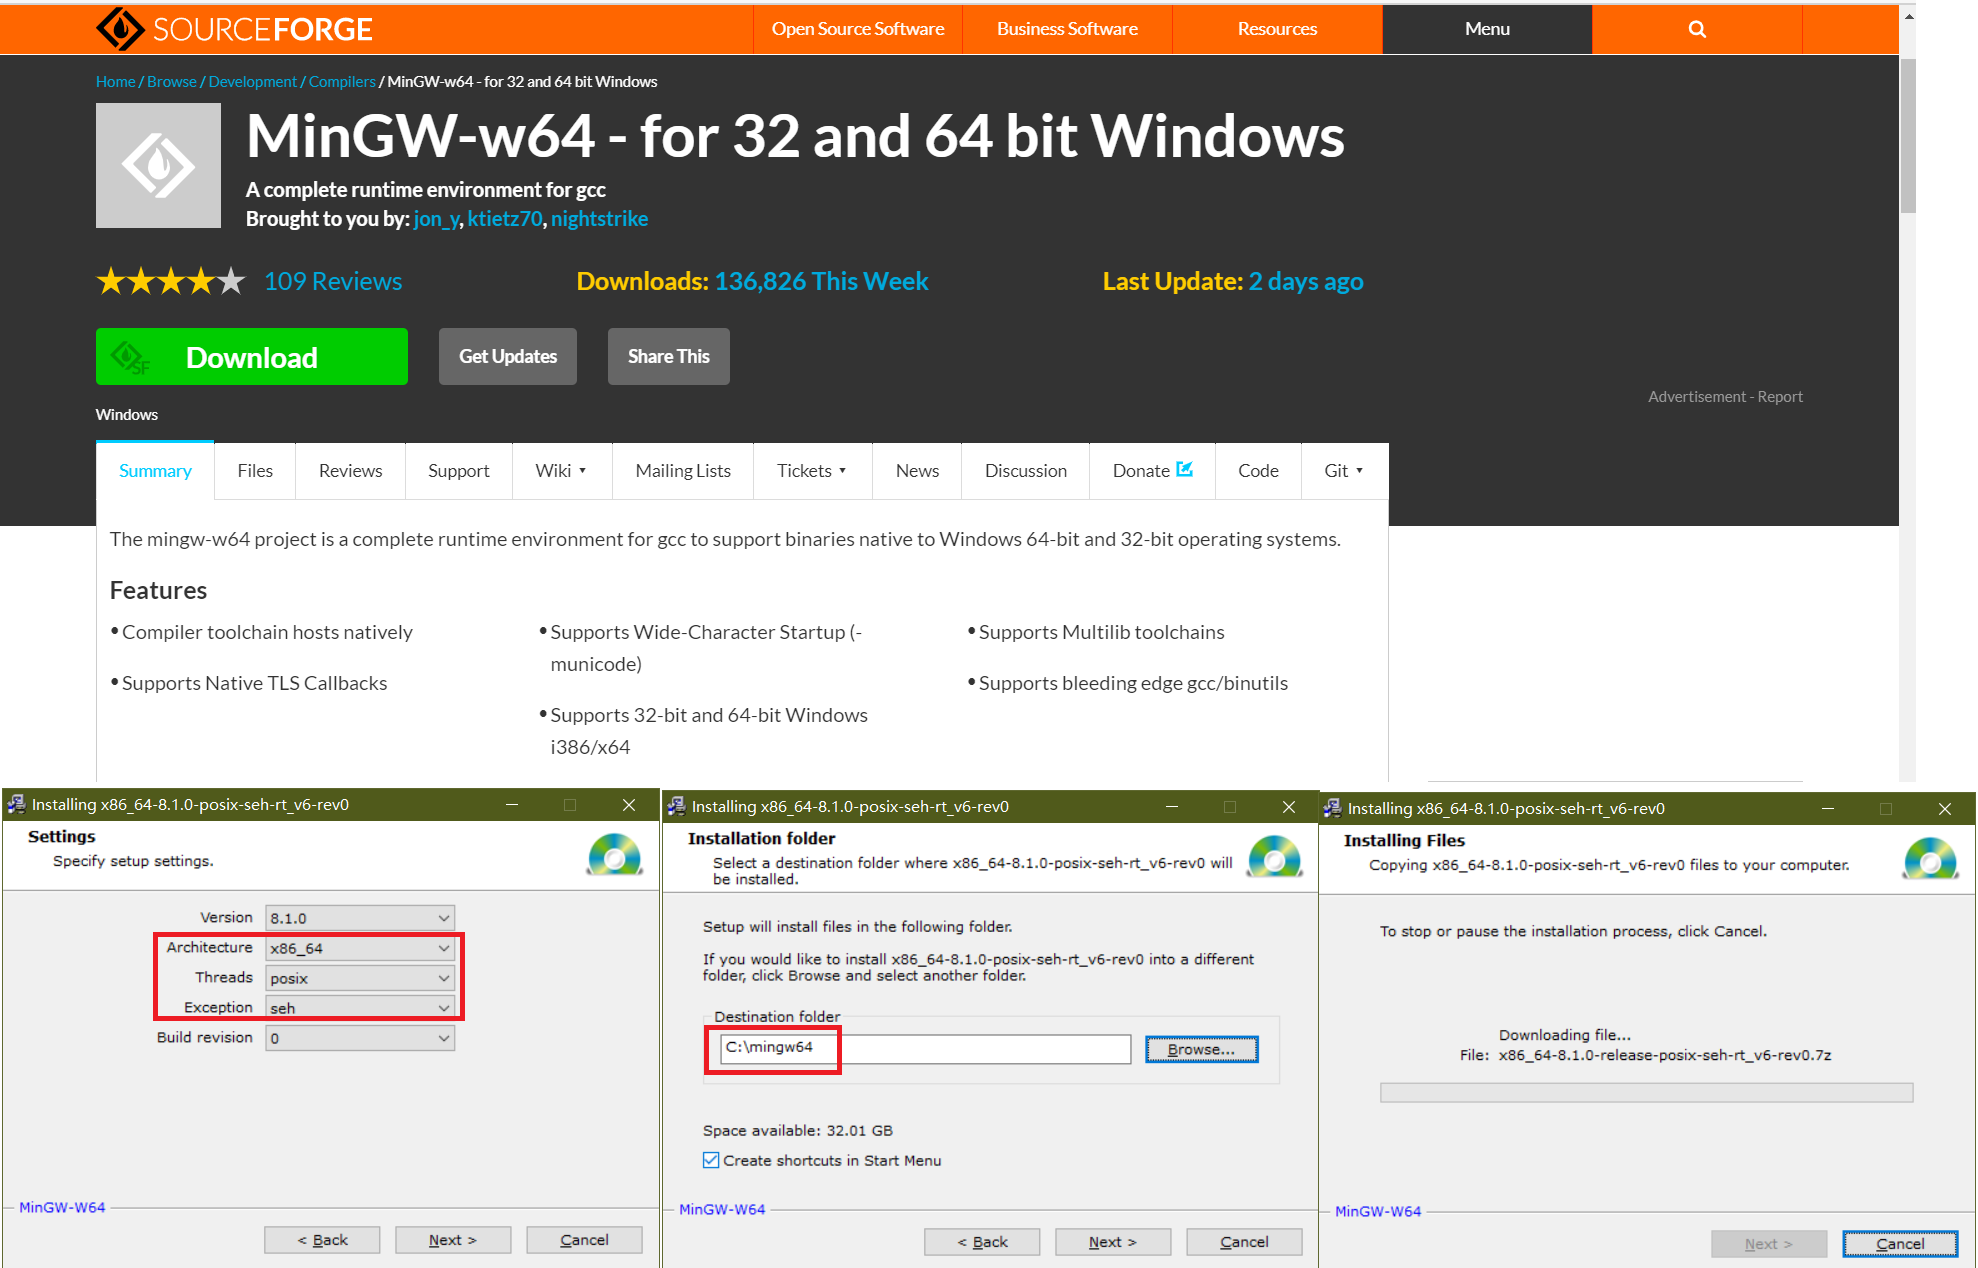Click the Donate external link icon
Image resolution: width=1978 pixels, height=1268 pixels.
[1185, 469]
